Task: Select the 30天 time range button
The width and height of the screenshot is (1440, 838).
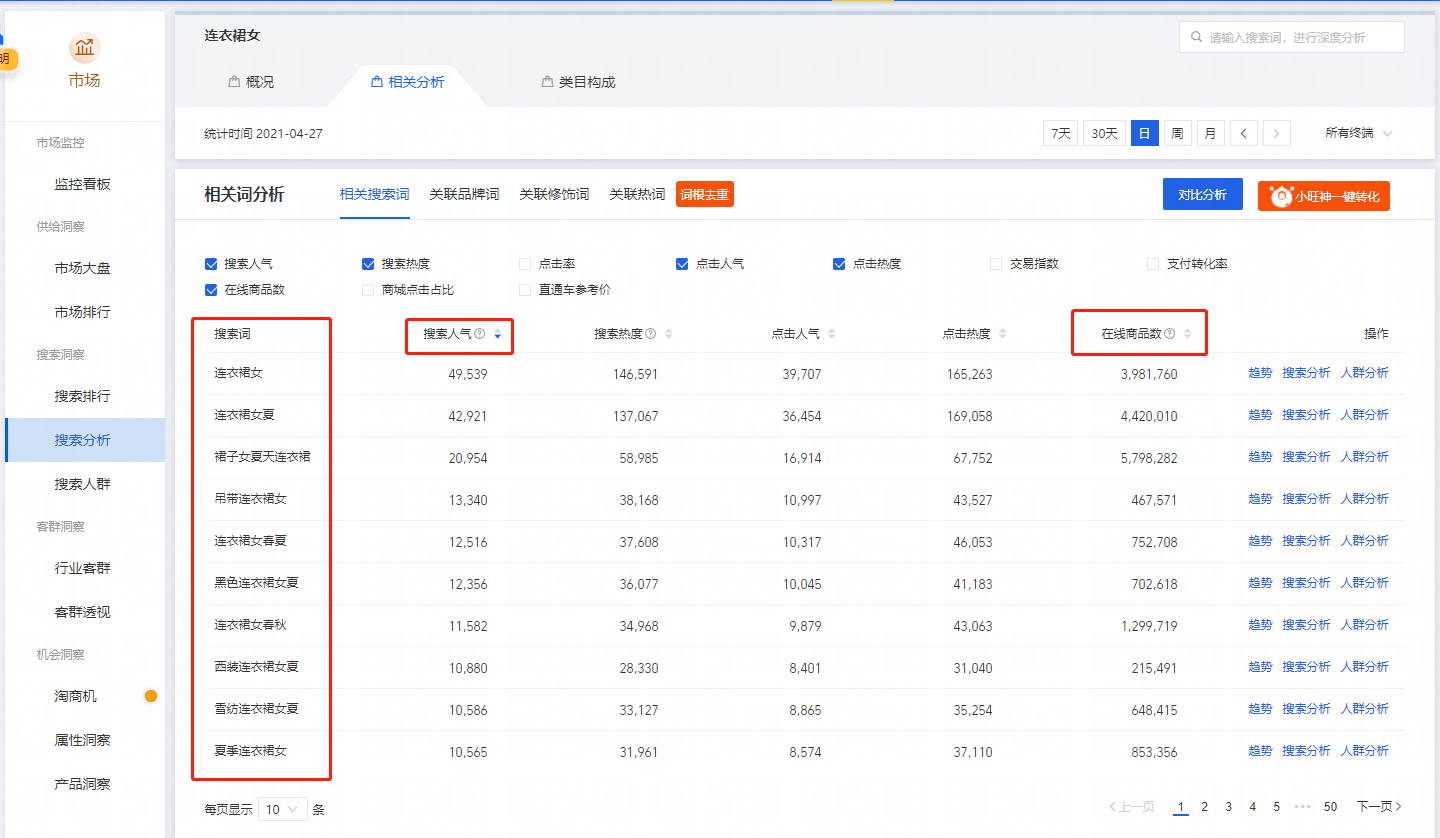Action: click(x=1104, y=133)
